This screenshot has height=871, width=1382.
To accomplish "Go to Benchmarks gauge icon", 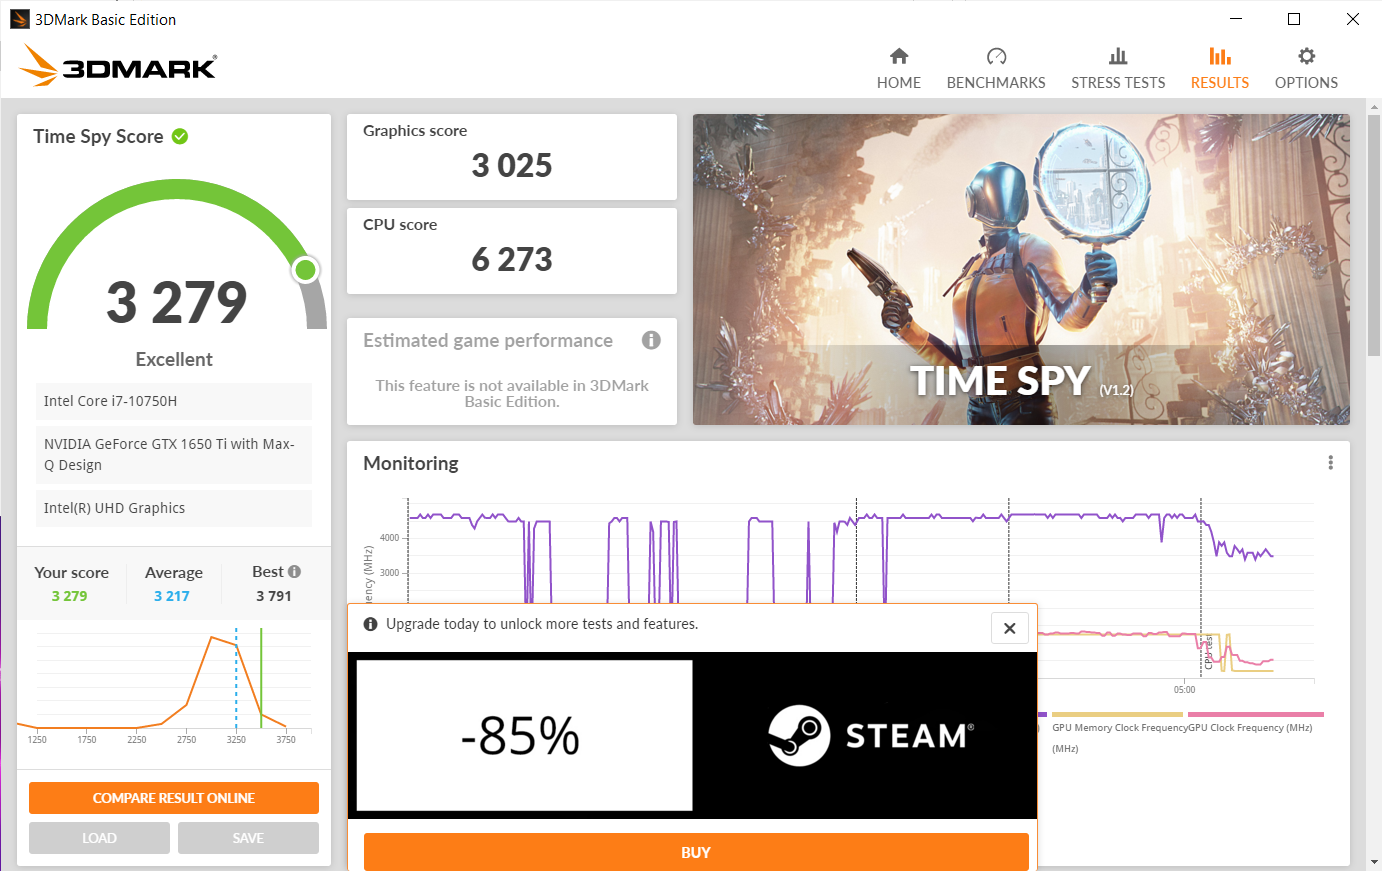I will point(996,57).
